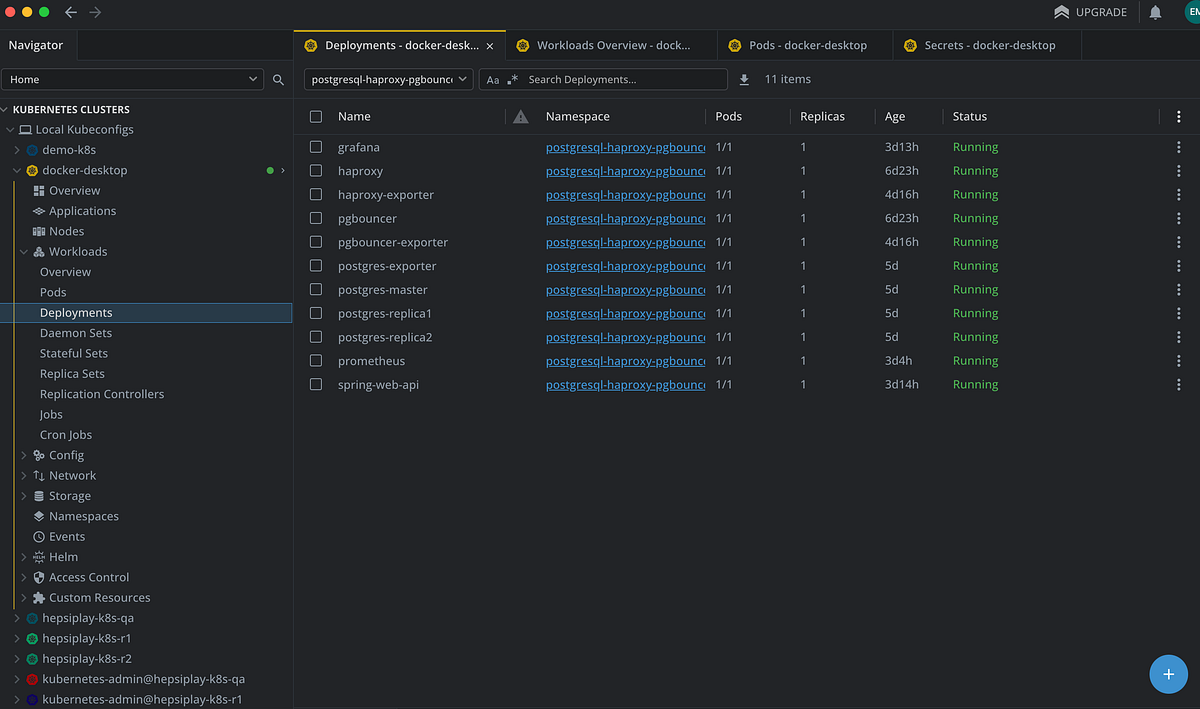Open the kebab menu for the grafana deployment
The height and width of the screenshot is (709, 1200).
[1178, 146]
